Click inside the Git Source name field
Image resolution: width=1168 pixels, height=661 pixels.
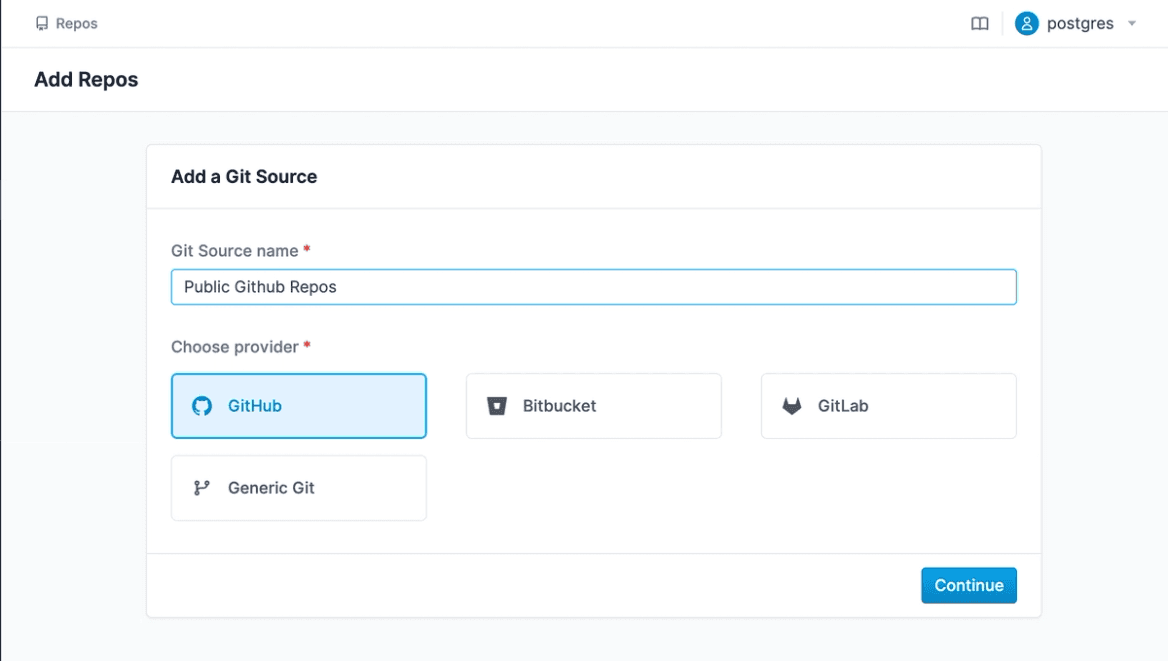click(594, 287)
